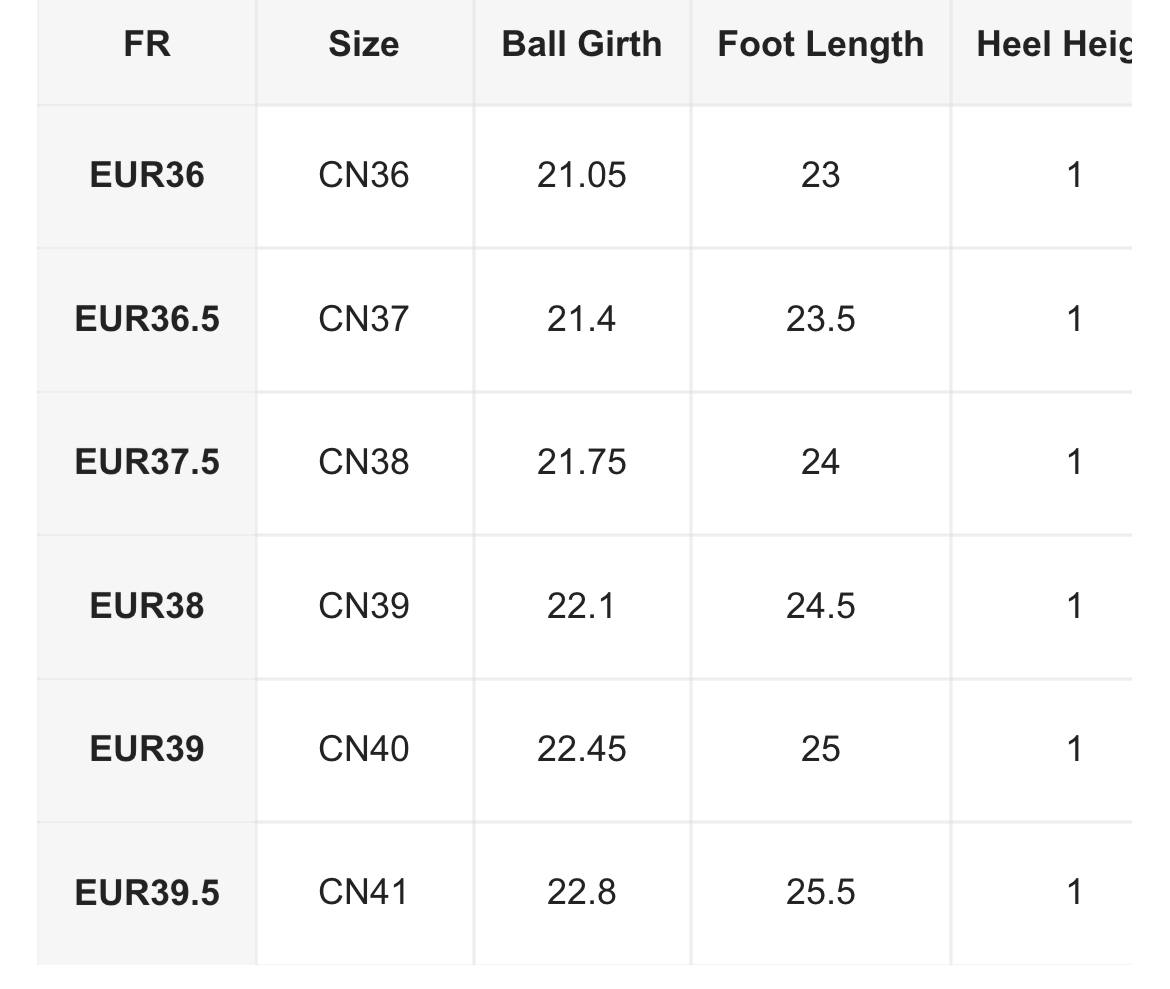1170x989 pixels.
Task: Click the EUR38 row label
Action: coord(147,605)
